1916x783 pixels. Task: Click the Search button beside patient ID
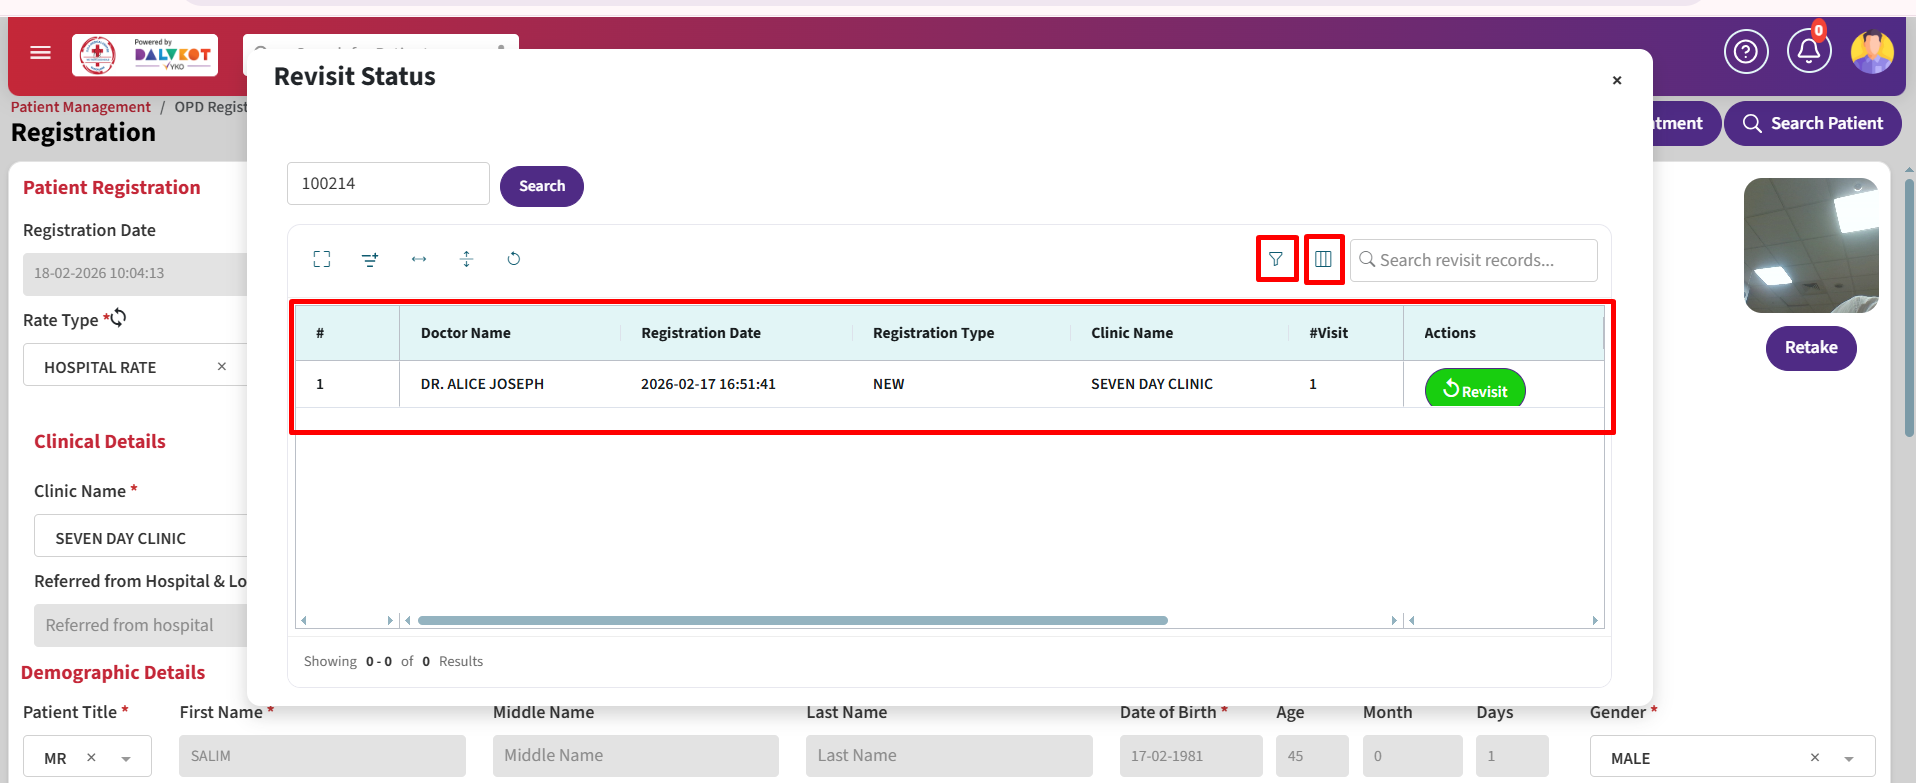541,186
